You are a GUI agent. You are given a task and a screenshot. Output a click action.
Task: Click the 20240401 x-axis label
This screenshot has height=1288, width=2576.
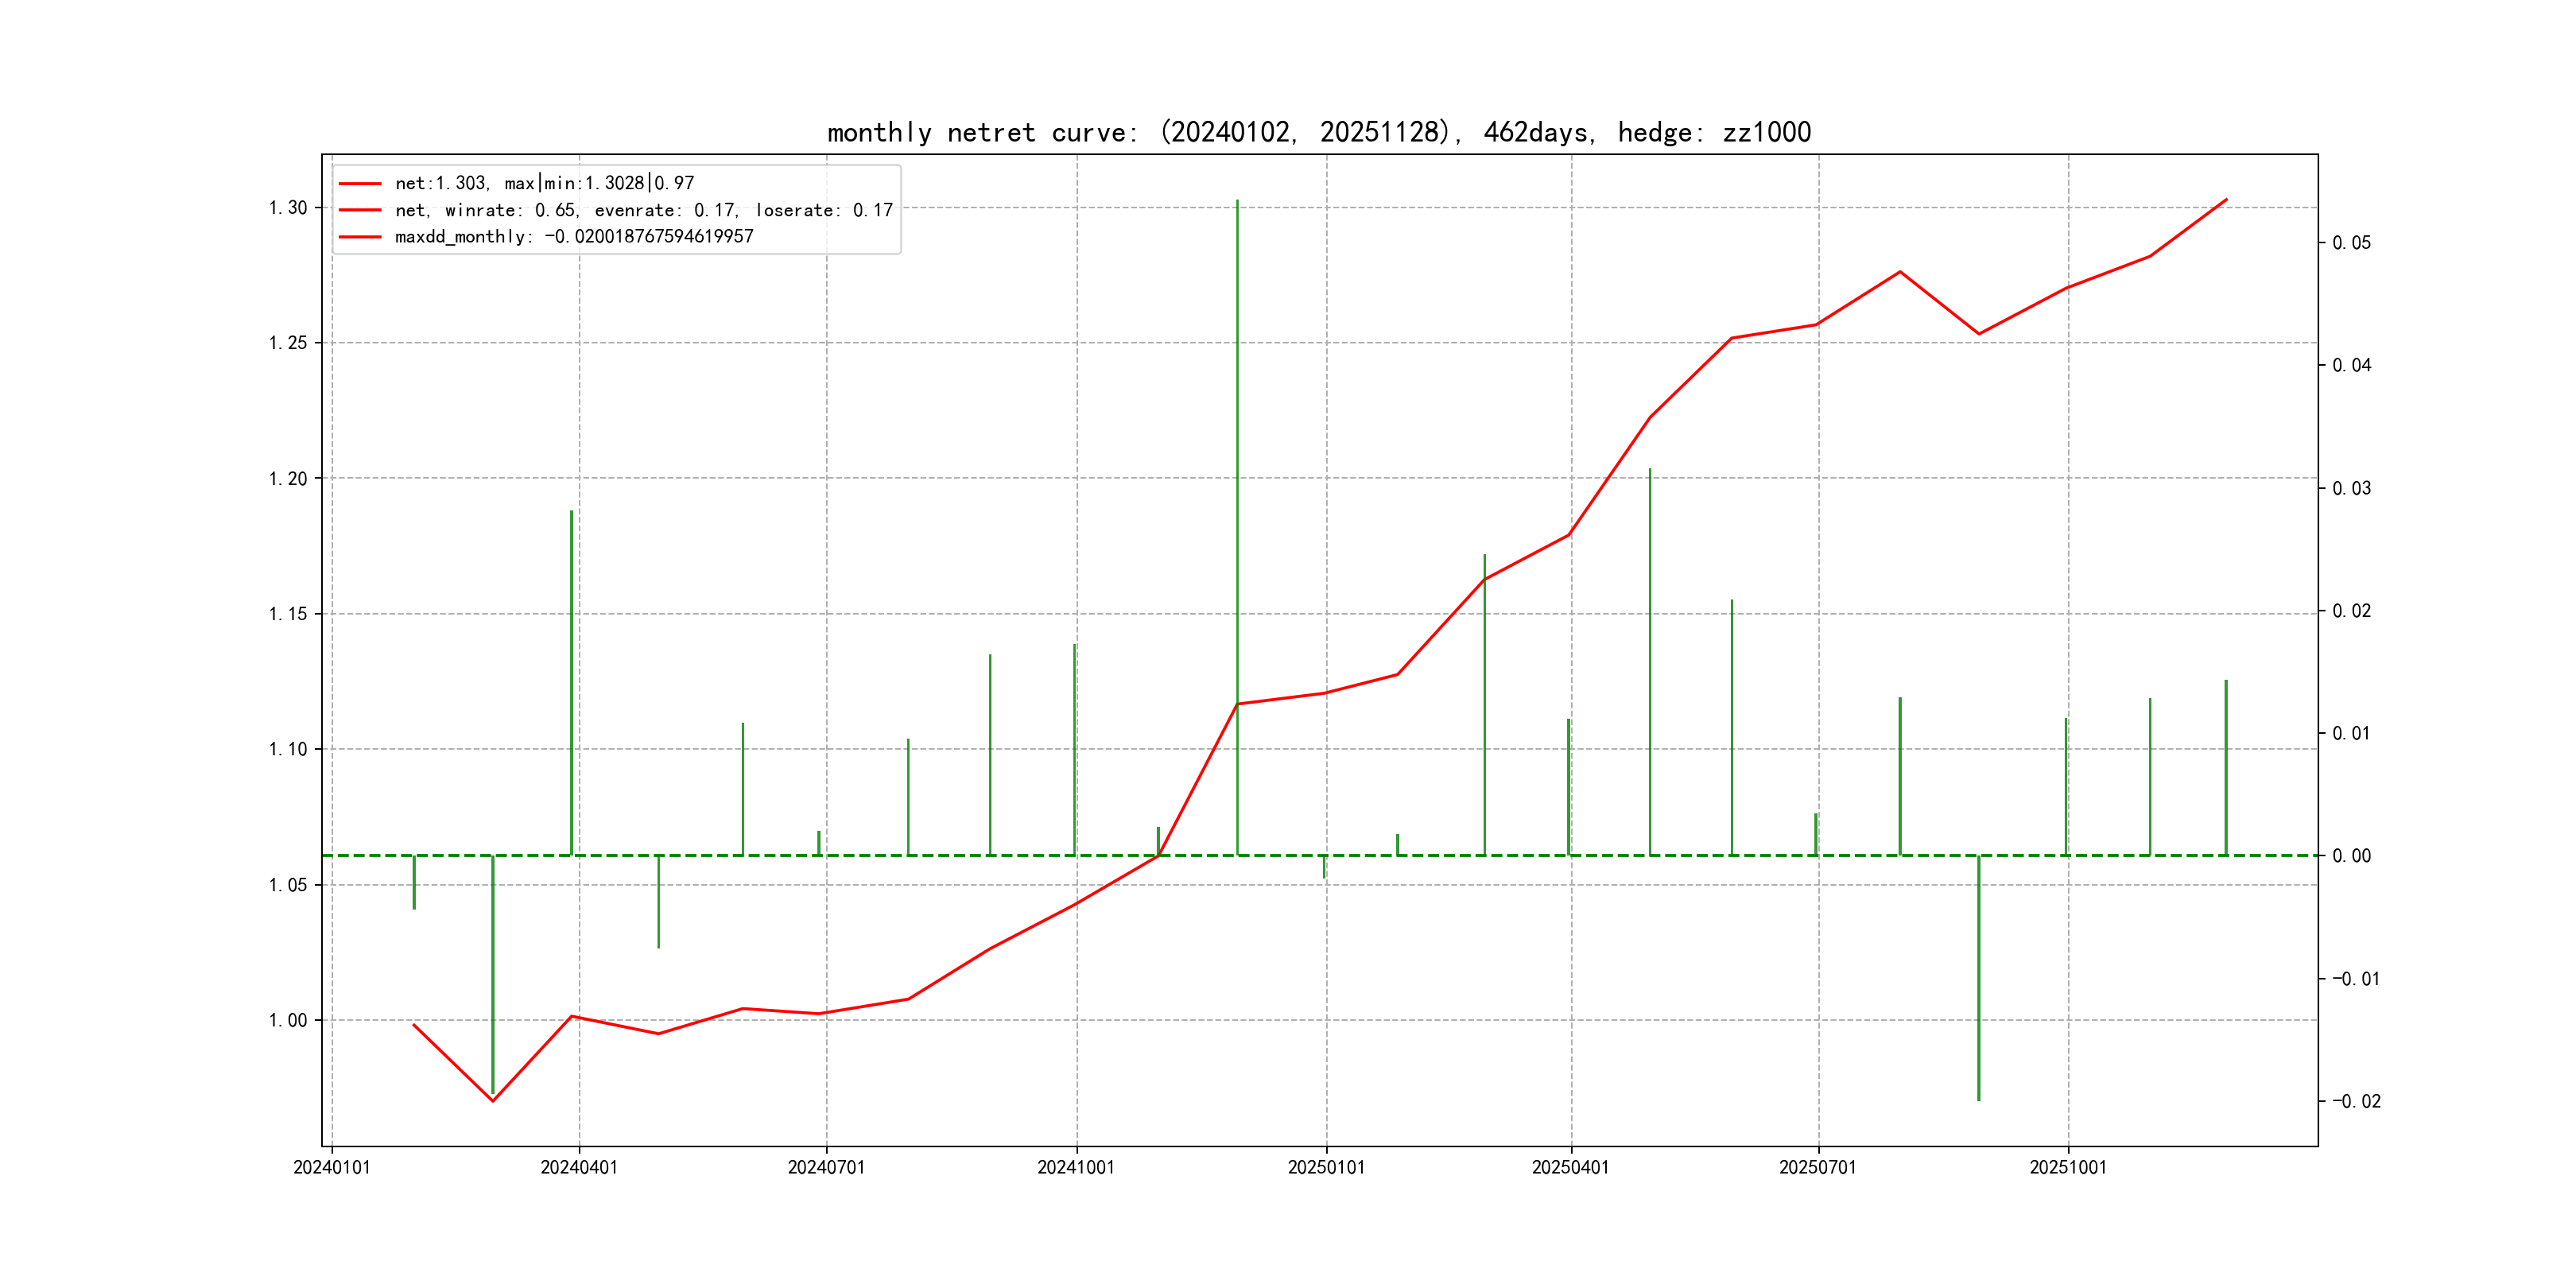click(x=579, y=1167)
